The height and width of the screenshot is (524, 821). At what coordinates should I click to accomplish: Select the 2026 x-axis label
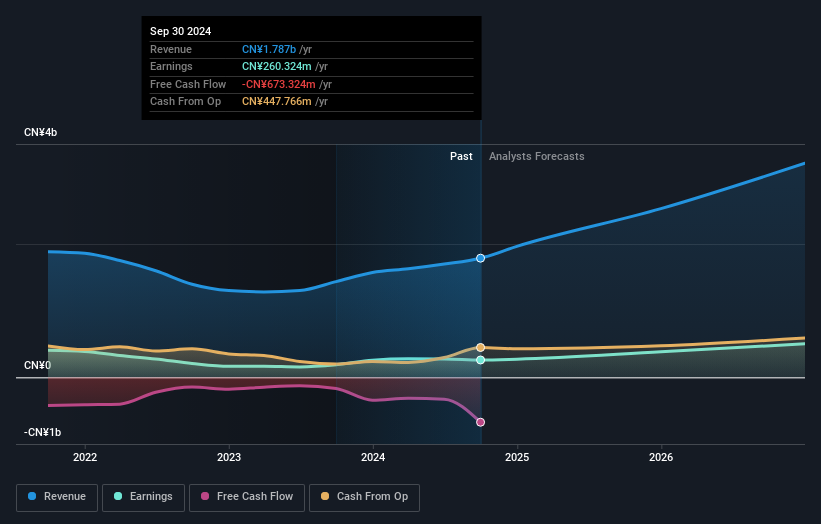[x=661, y=457]
